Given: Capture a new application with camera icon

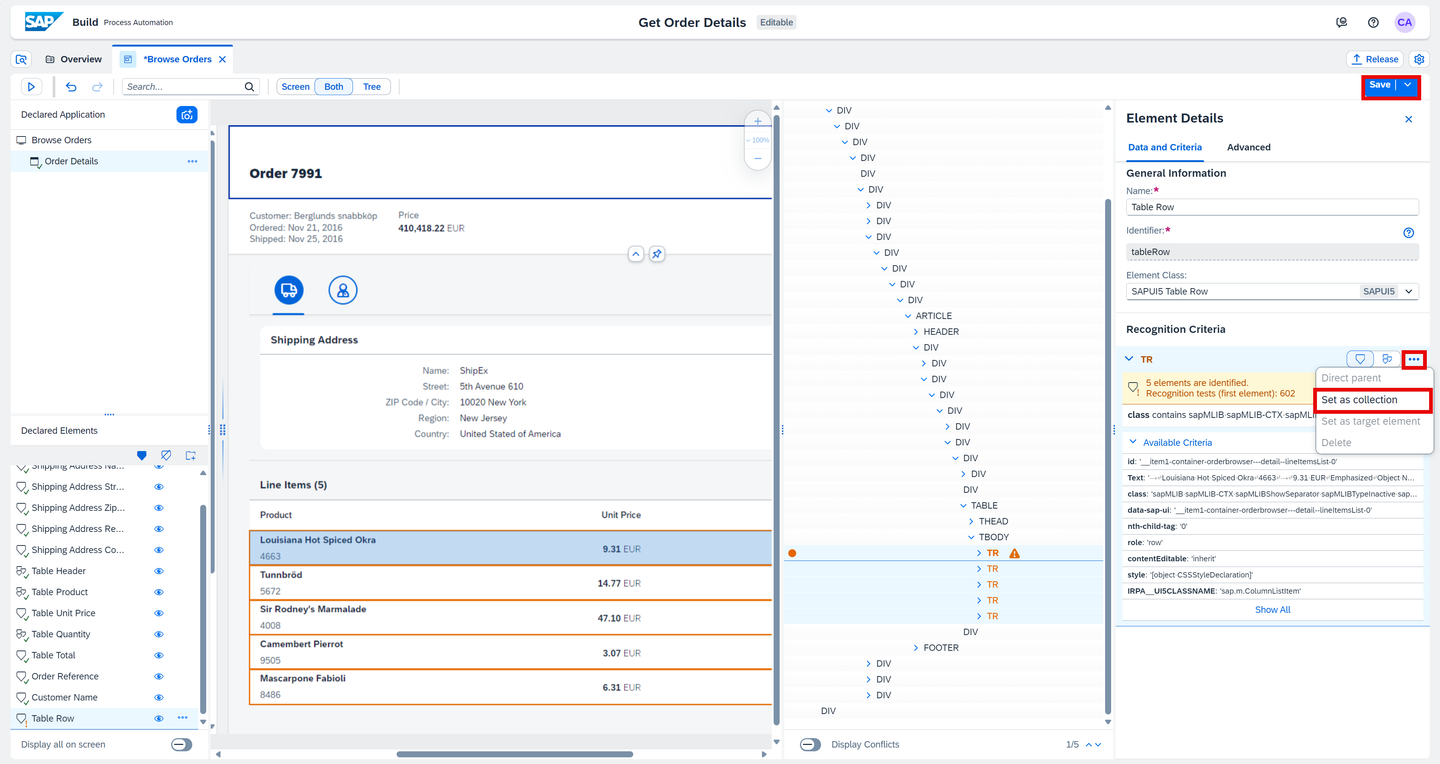Looking at the screenshot, I should tap(187, 115).
